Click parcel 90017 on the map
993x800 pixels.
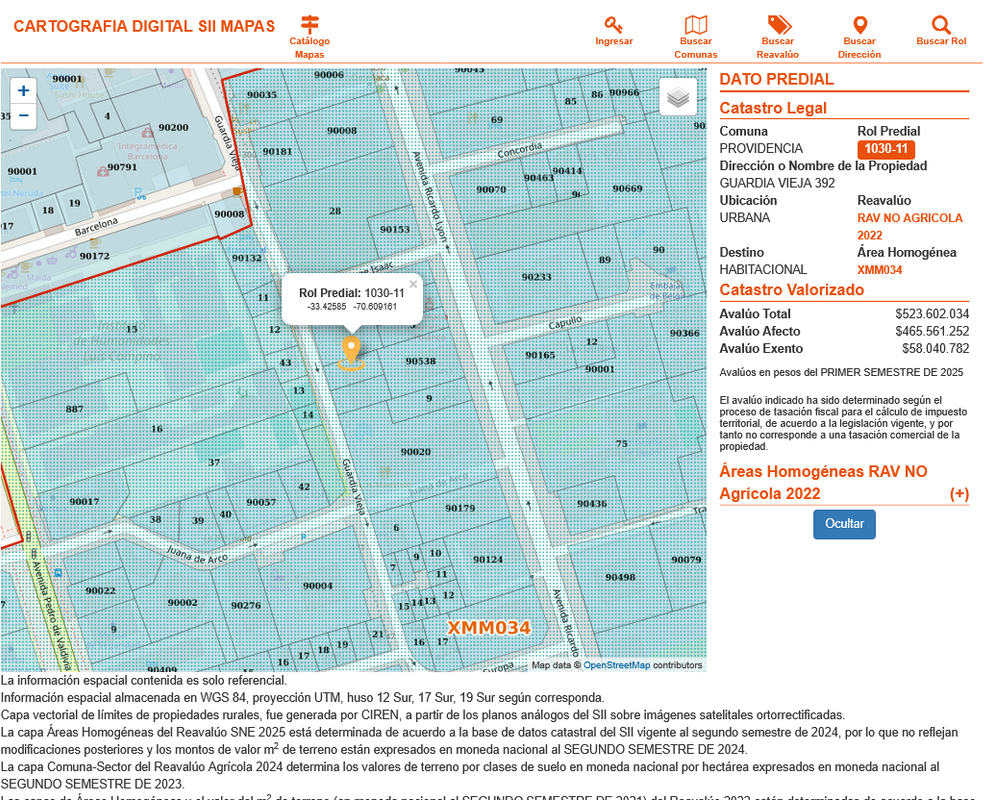84,501
